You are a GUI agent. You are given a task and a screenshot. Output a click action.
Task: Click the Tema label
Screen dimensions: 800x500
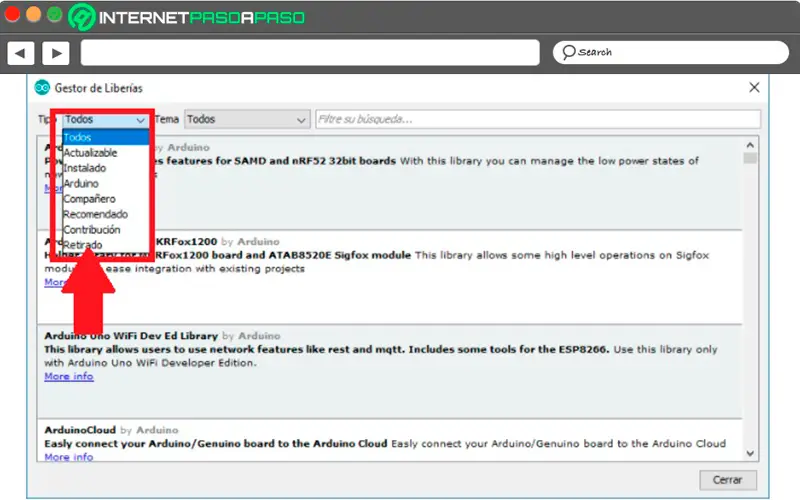pyautogui.click(x=167, y=119)
